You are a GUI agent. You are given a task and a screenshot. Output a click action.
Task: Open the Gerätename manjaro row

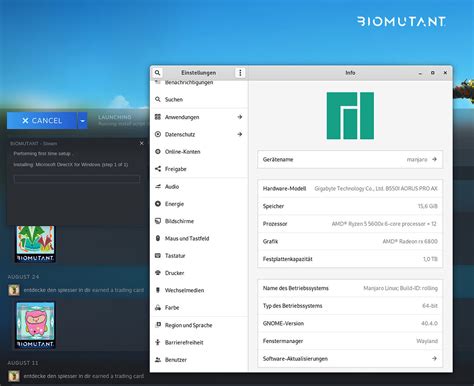click(x=350, y=159)
